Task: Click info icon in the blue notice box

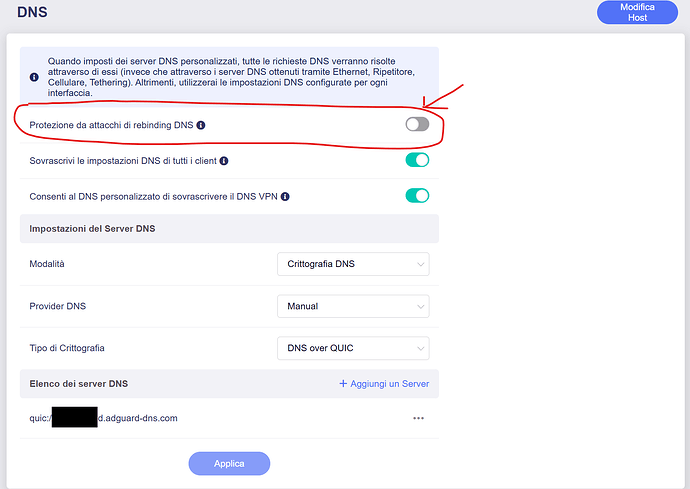Action: (34, 77)
